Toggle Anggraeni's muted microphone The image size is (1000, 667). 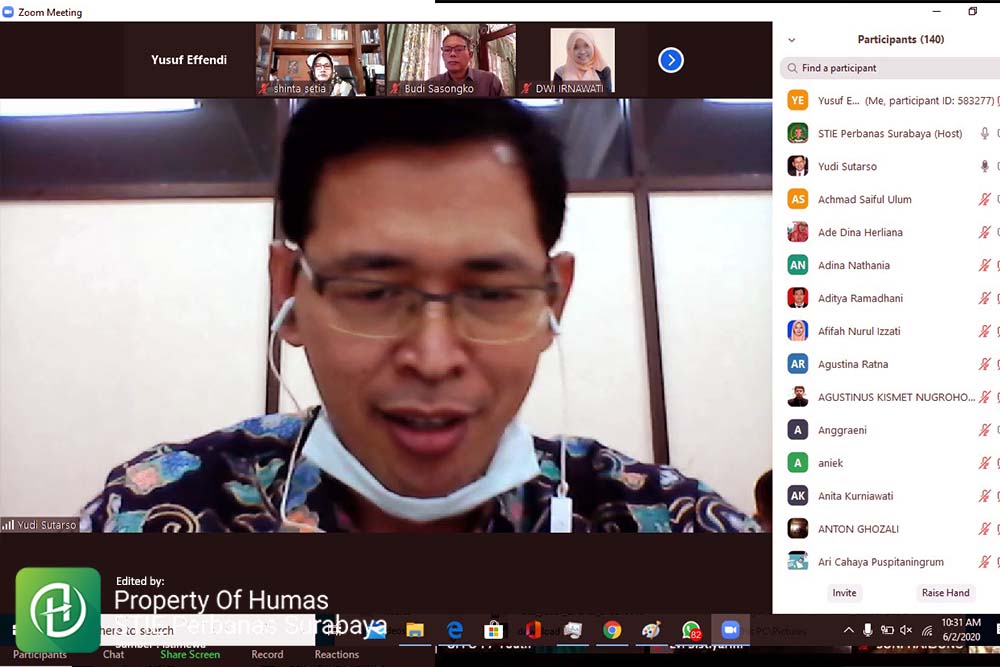point(985,430)
